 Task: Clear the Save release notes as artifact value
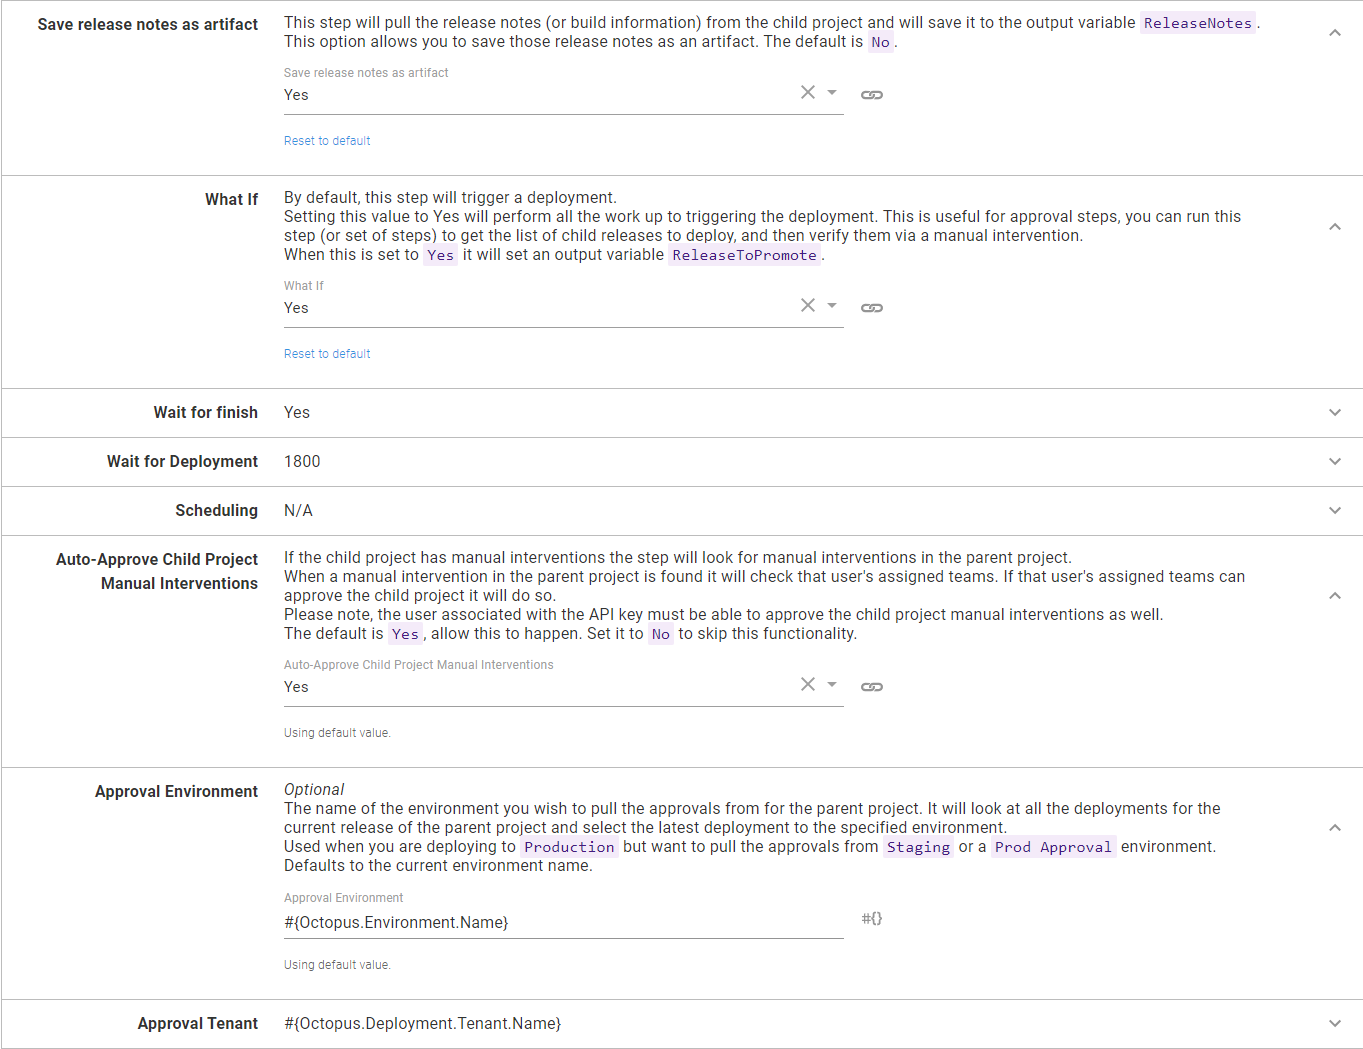coord(808,92)
